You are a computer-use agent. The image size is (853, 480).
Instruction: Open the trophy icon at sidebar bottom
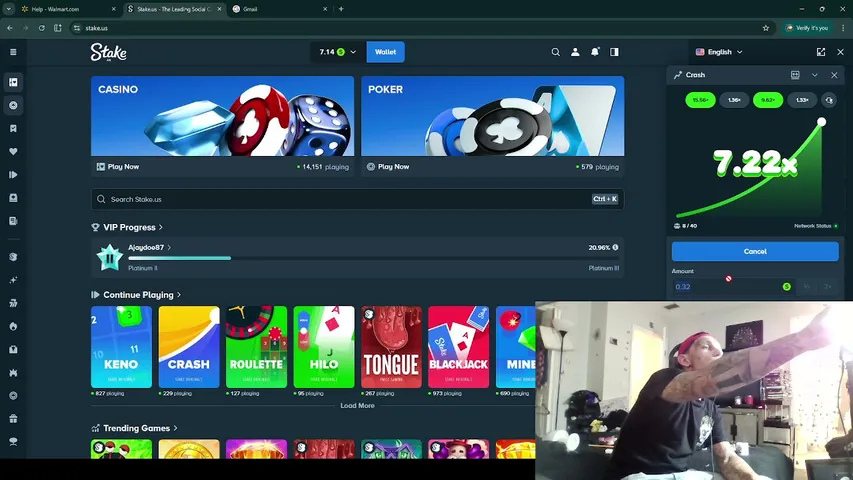tap(13, 441)
